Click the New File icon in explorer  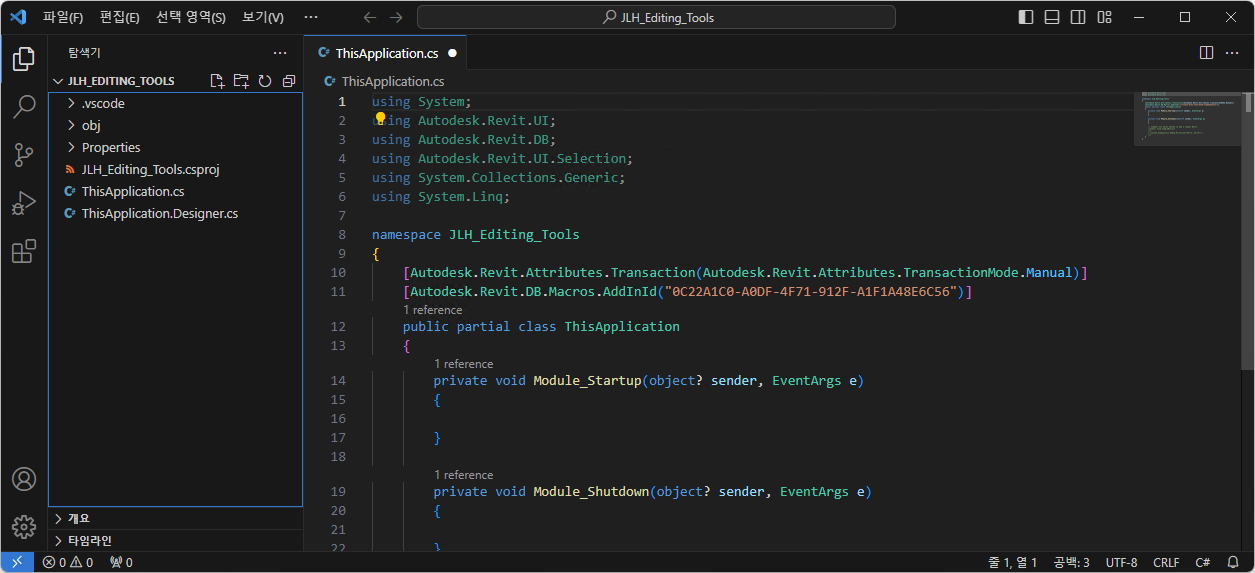pos(217,81)
